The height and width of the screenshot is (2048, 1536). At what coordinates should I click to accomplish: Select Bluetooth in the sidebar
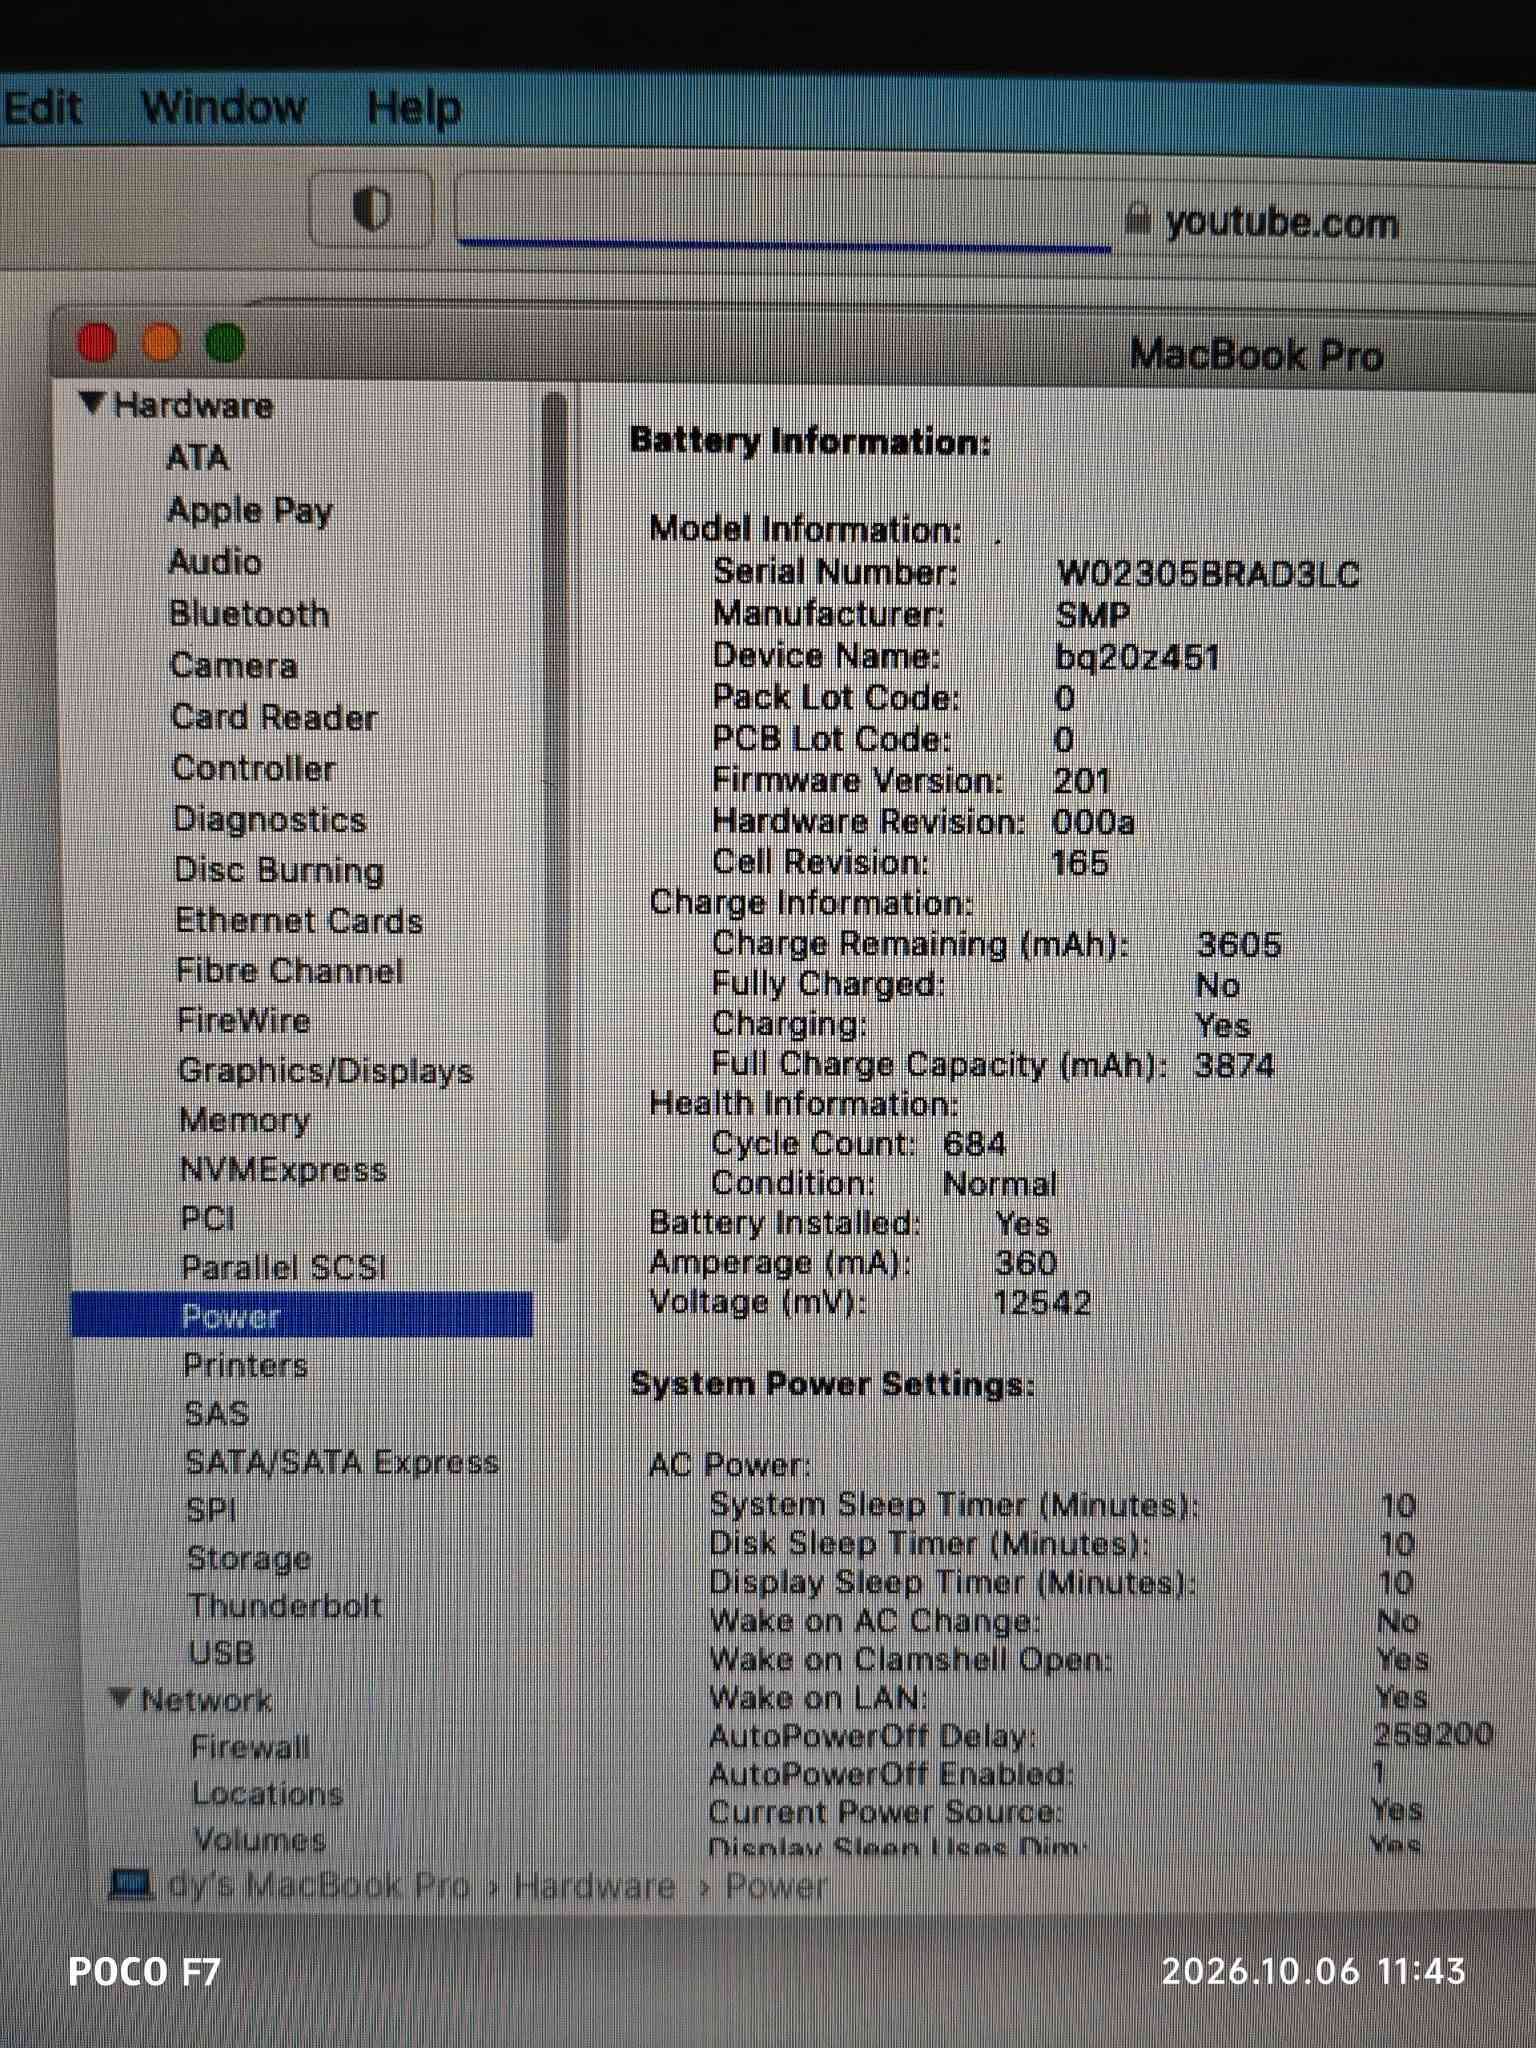249,614
